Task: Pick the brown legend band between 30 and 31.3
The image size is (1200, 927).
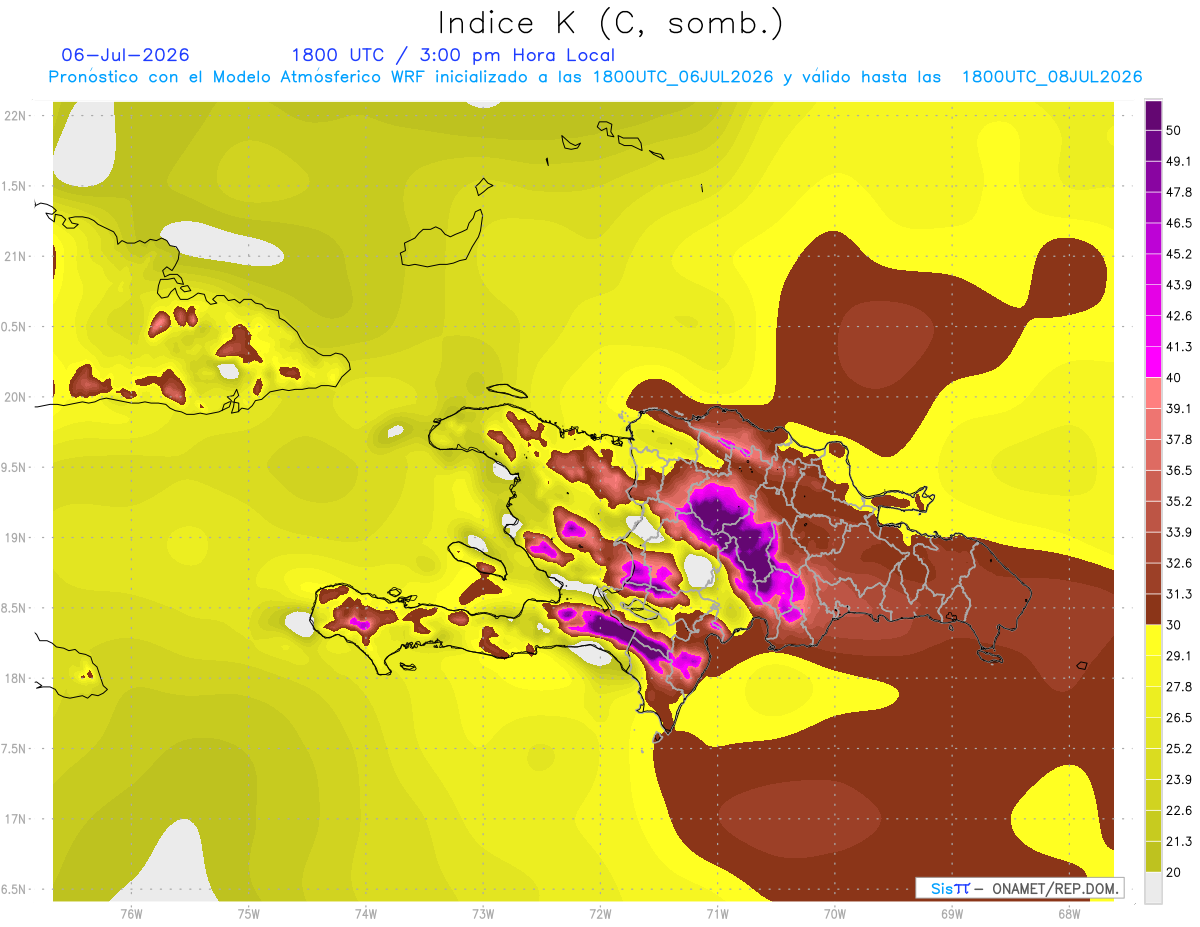Action: tap(1153, 609)
